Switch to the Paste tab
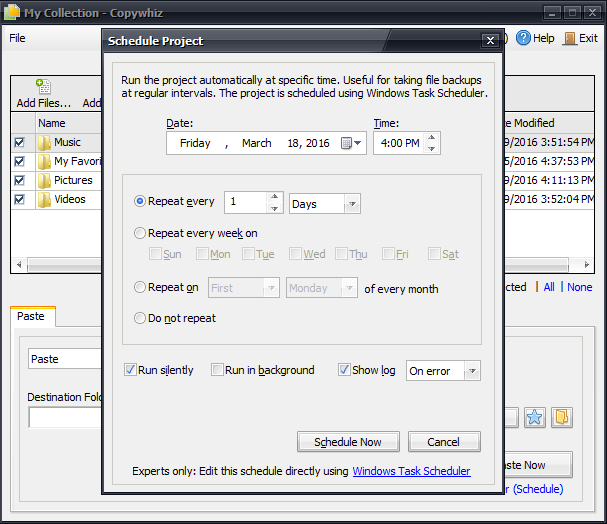This screenshot has width=607, height=524. click(33, 317)
